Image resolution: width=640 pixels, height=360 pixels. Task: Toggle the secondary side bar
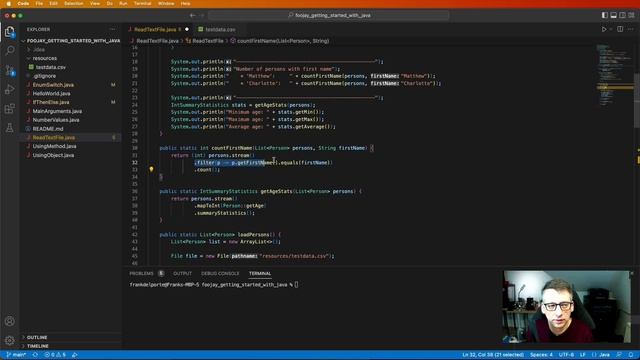pos(622,15)
